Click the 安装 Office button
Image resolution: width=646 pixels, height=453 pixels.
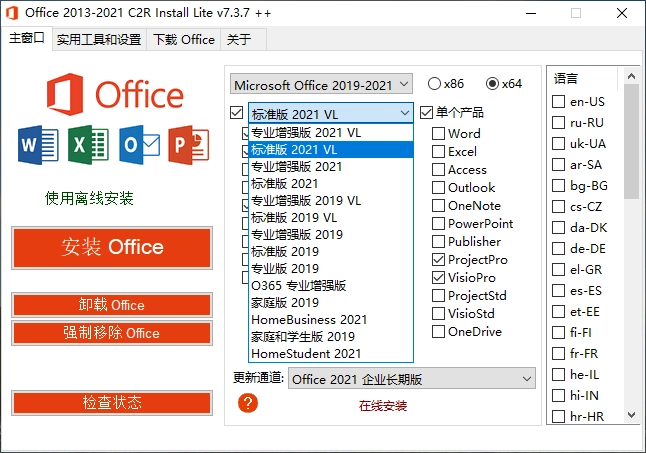(112, 248)
